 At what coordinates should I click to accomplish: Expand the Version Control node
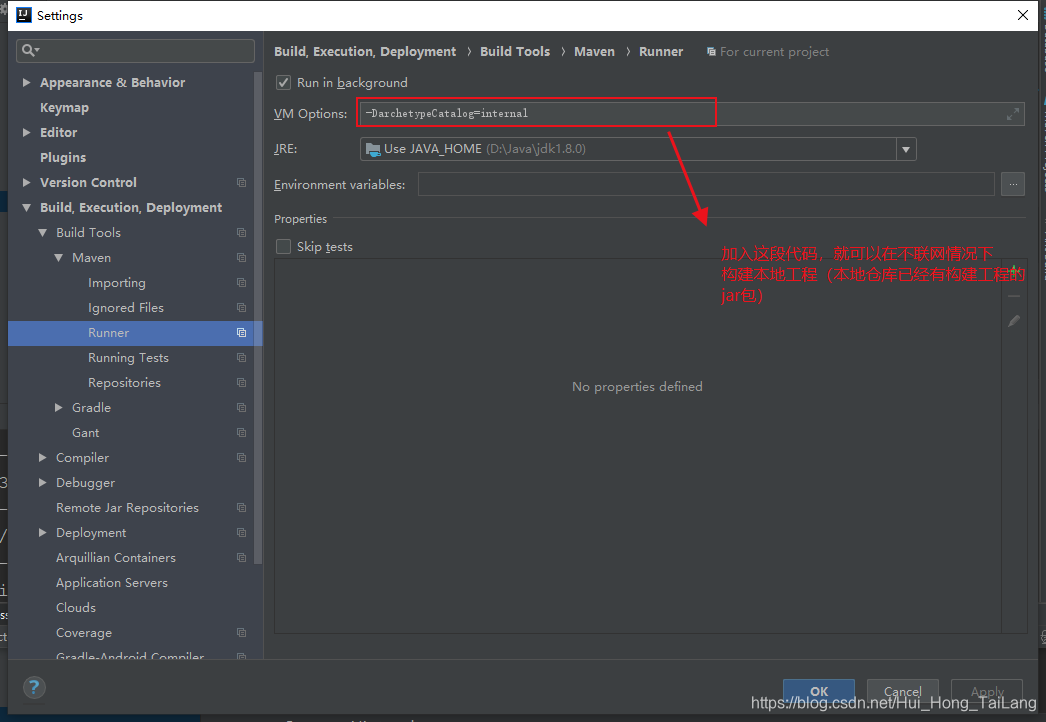point(27,182)
